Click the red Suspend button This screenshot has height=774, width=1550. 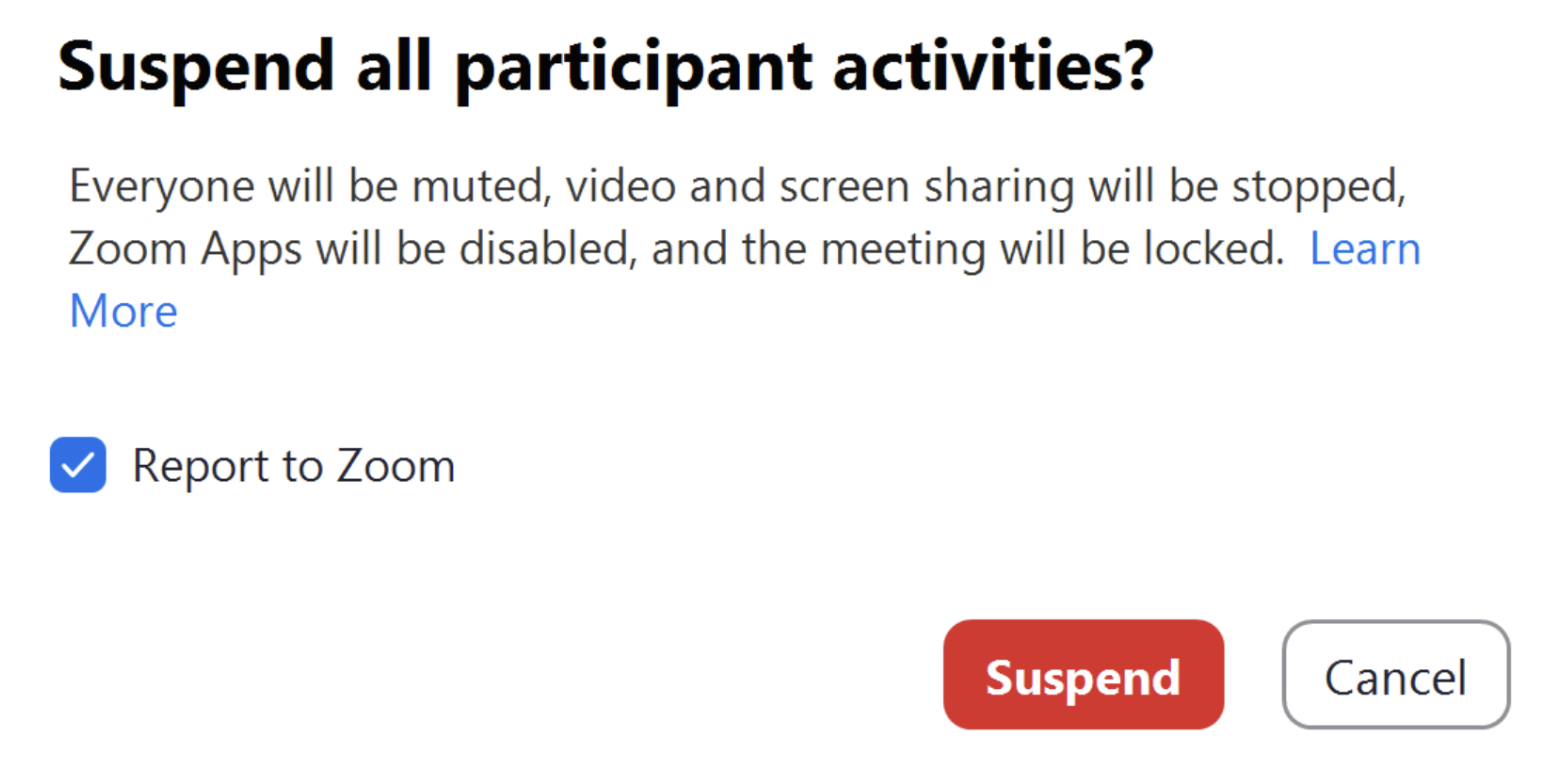[x=1083, y=675]
